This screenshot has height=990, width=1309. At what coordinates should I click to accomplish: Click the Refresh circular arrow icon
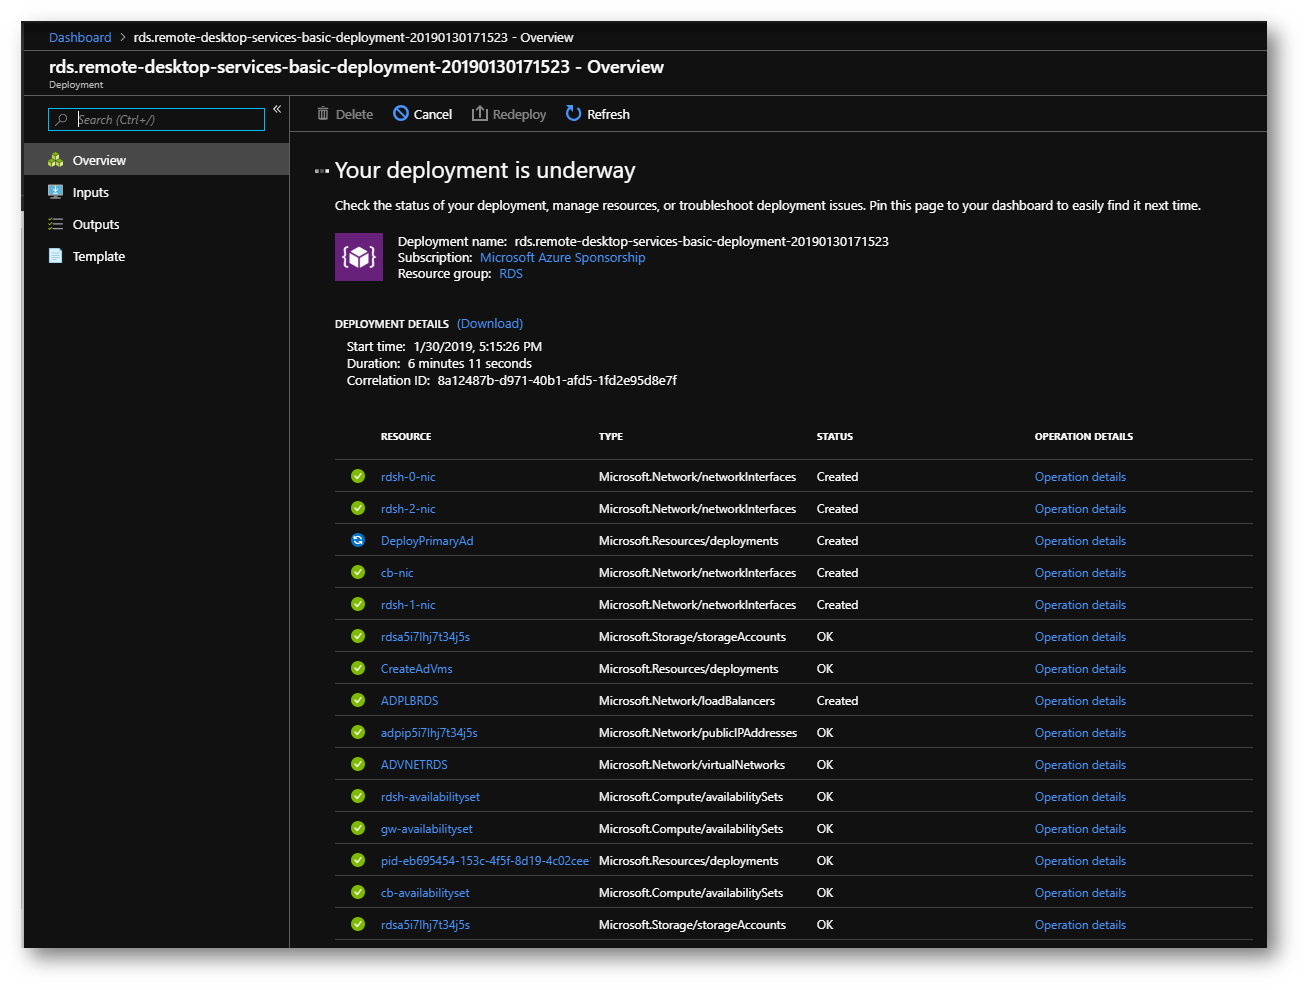click(573, 113)
